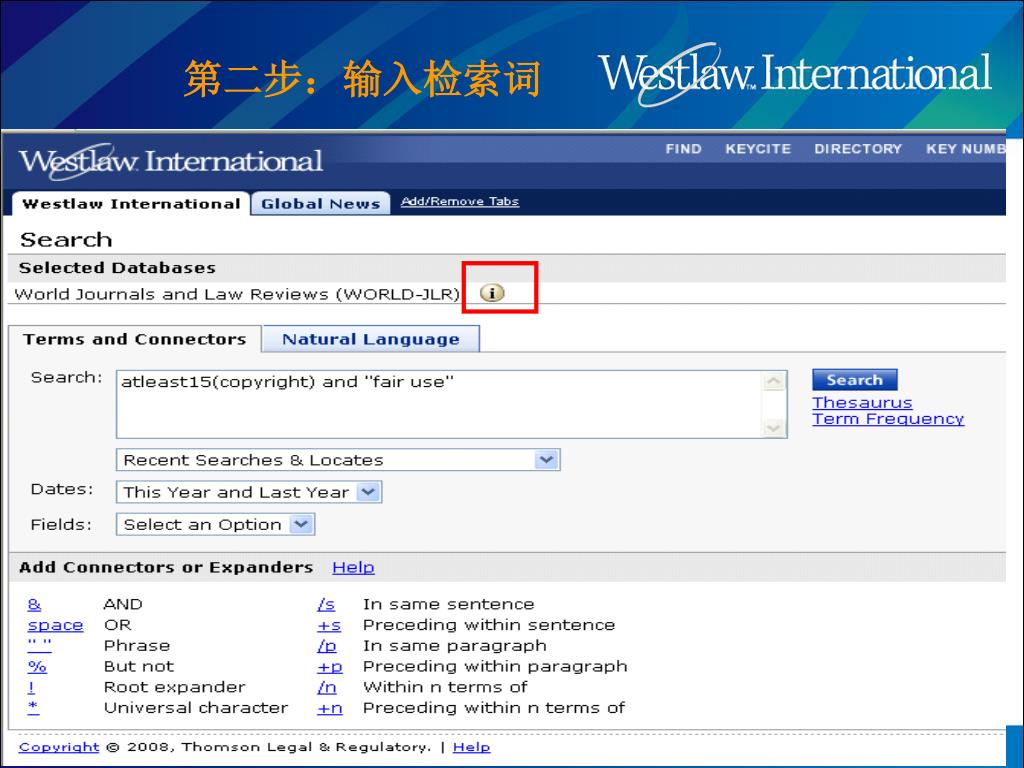Image resolution: width=1024 pixels, height=768 pixels.
Task: Open the KEY NUMB menu item
Action: 965,149
